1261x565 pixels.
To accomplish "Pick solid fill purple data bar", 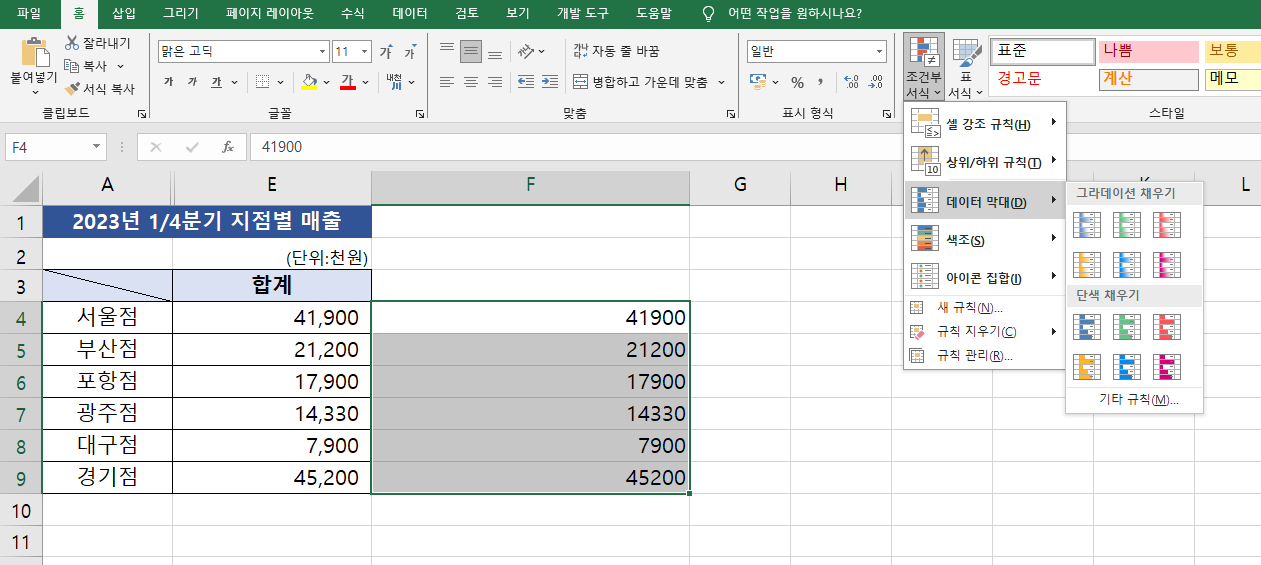I will tap(1167, 367).
